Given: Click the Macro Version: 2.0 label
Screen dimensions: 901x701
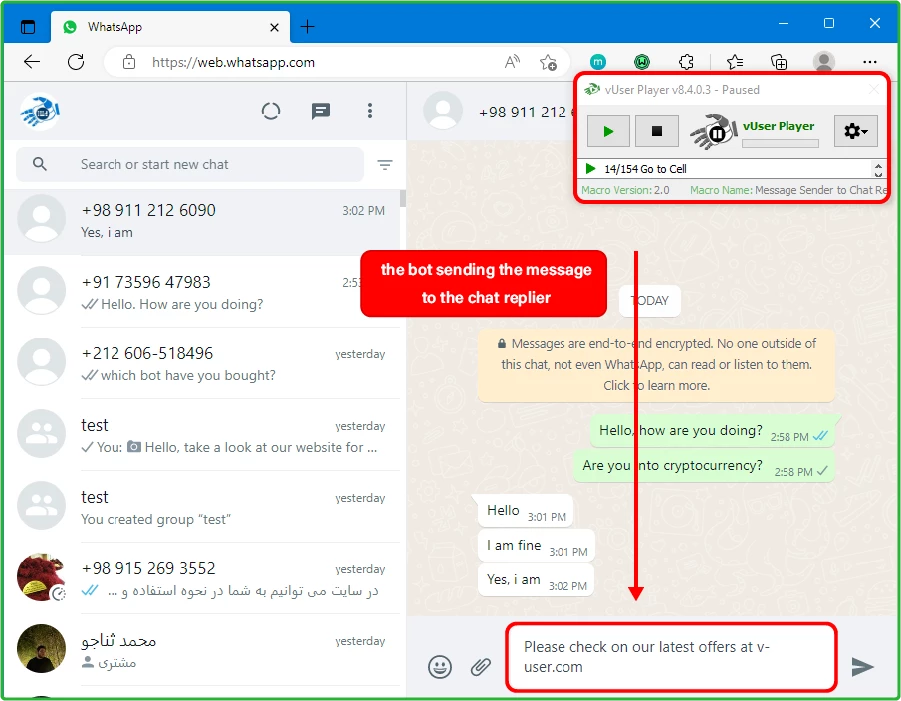Looking at the screenshot, I should pyautogui.click(x=625, y=190).
